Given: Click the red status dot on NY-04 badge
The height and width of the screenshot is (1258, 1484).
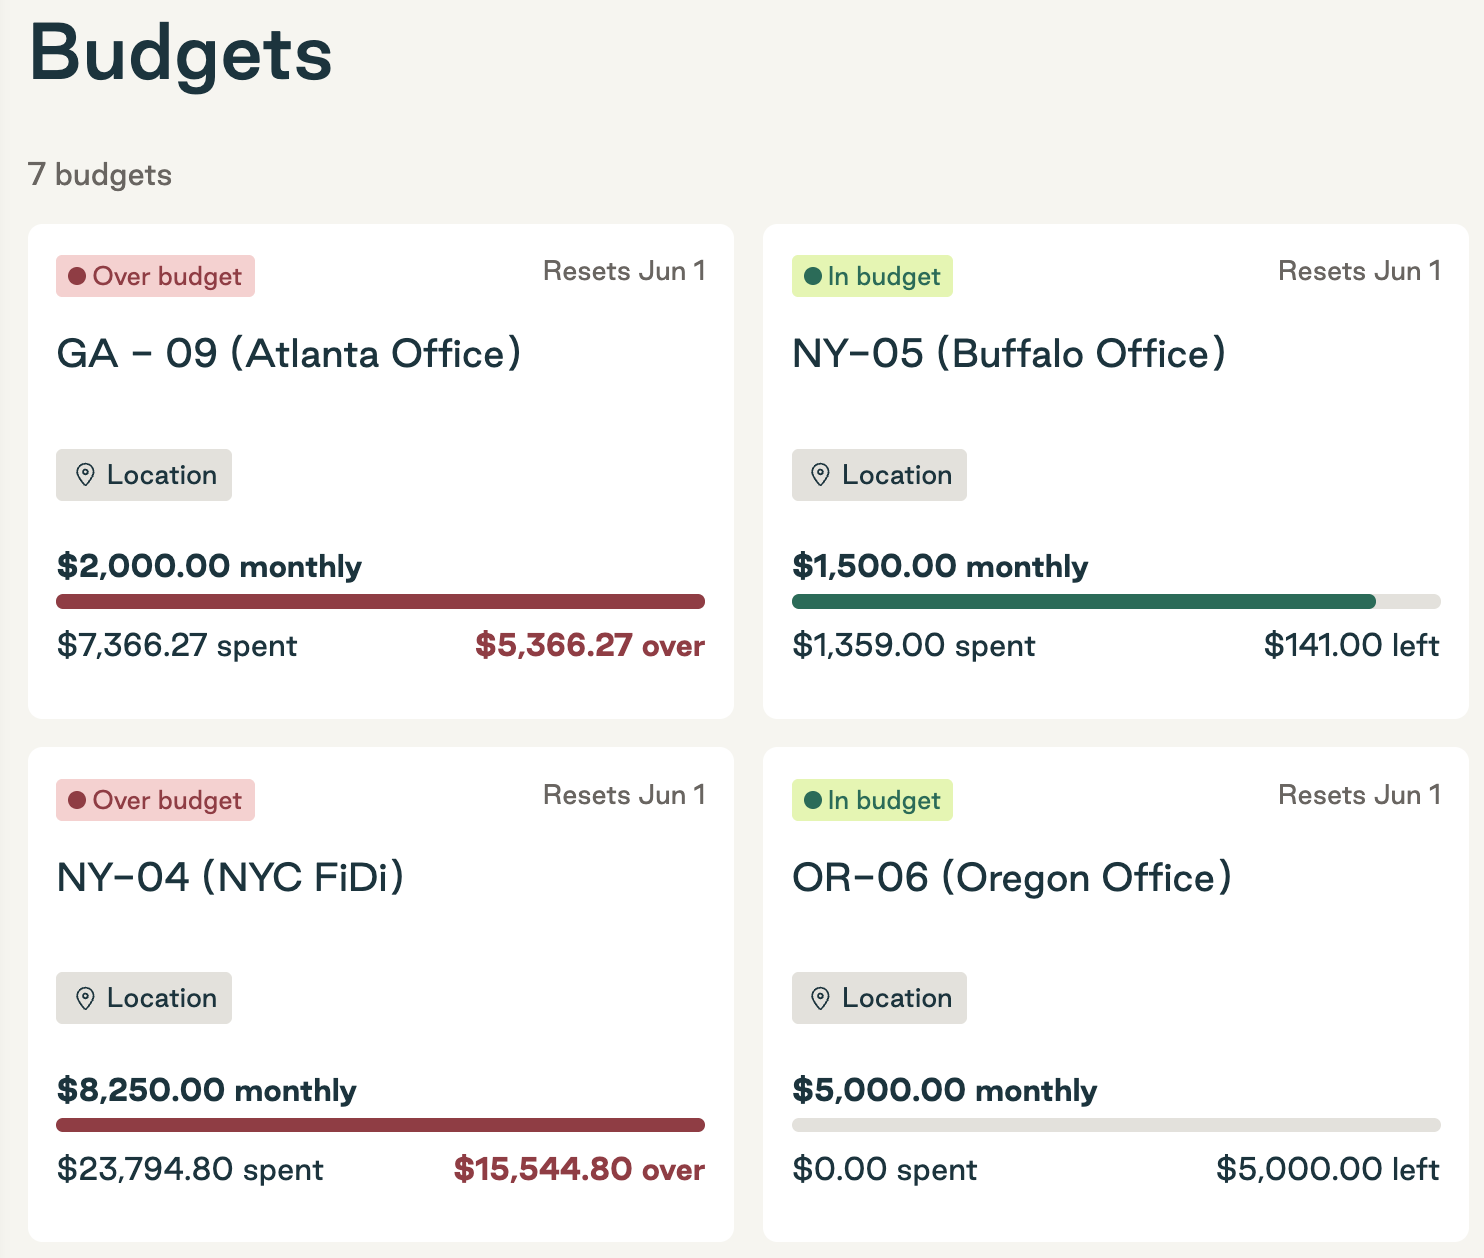Looking at the screenshot, I should 76,799.
